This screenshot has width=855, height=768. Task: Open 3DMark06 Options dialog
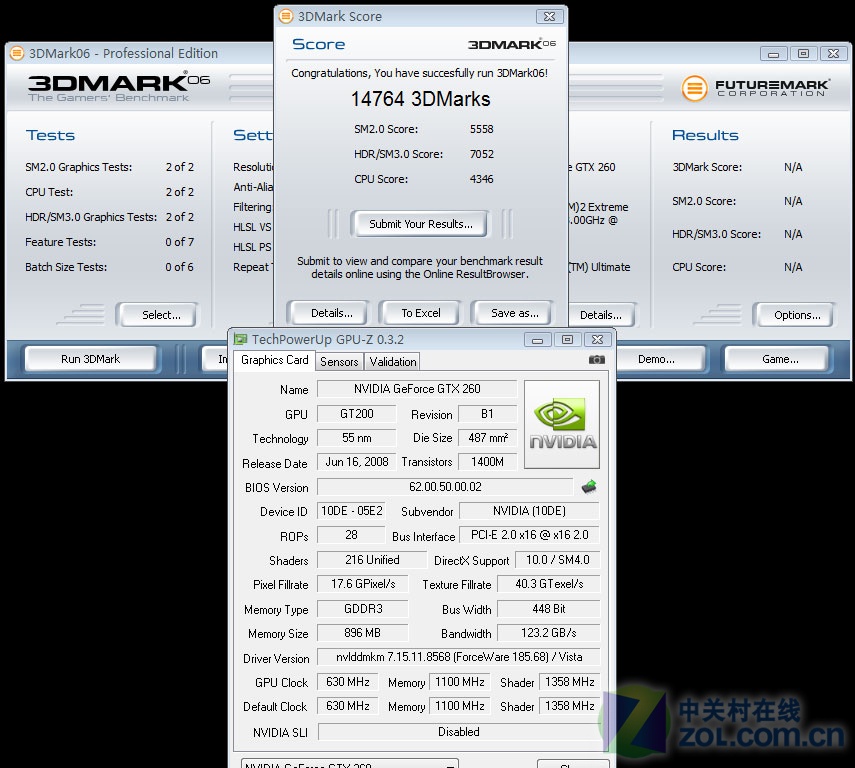793,314
